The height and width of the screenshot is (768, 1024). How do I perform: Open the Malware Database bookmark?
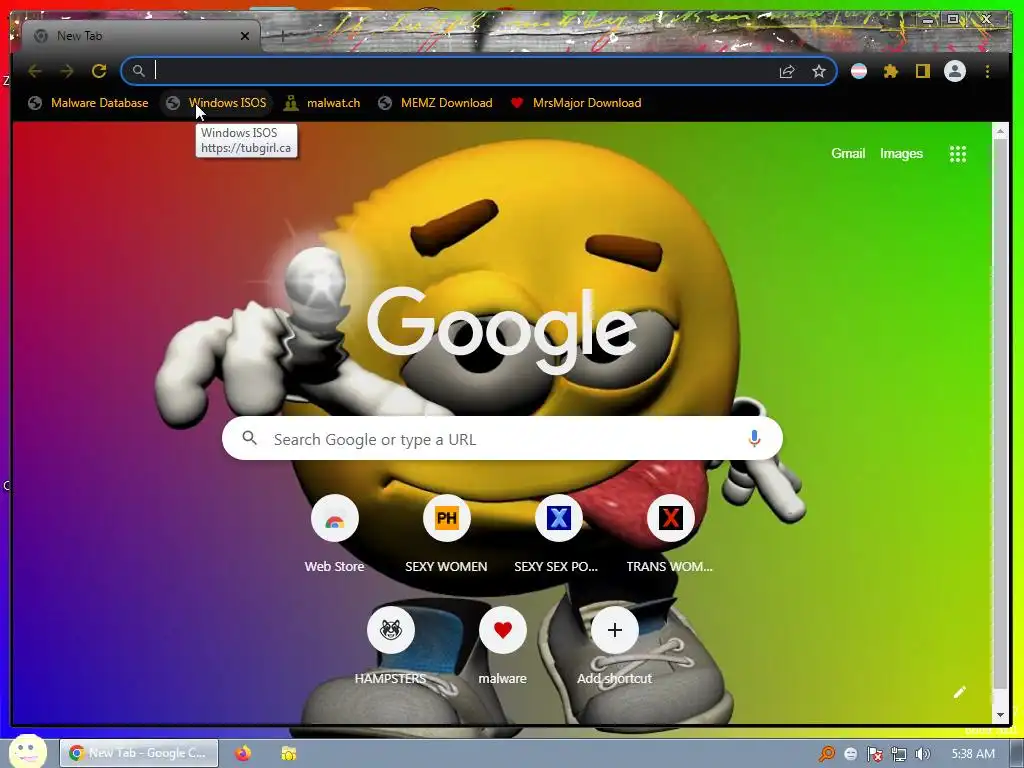[89, 103]
